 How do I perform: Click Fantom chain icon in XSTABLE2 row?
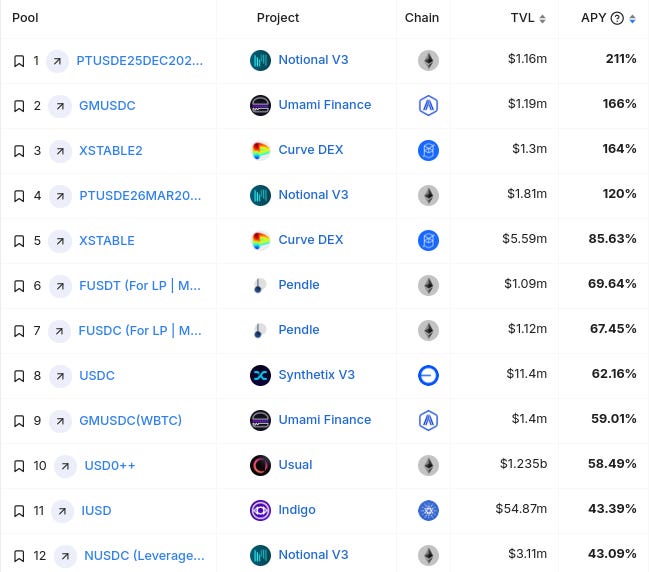(428, 151)
